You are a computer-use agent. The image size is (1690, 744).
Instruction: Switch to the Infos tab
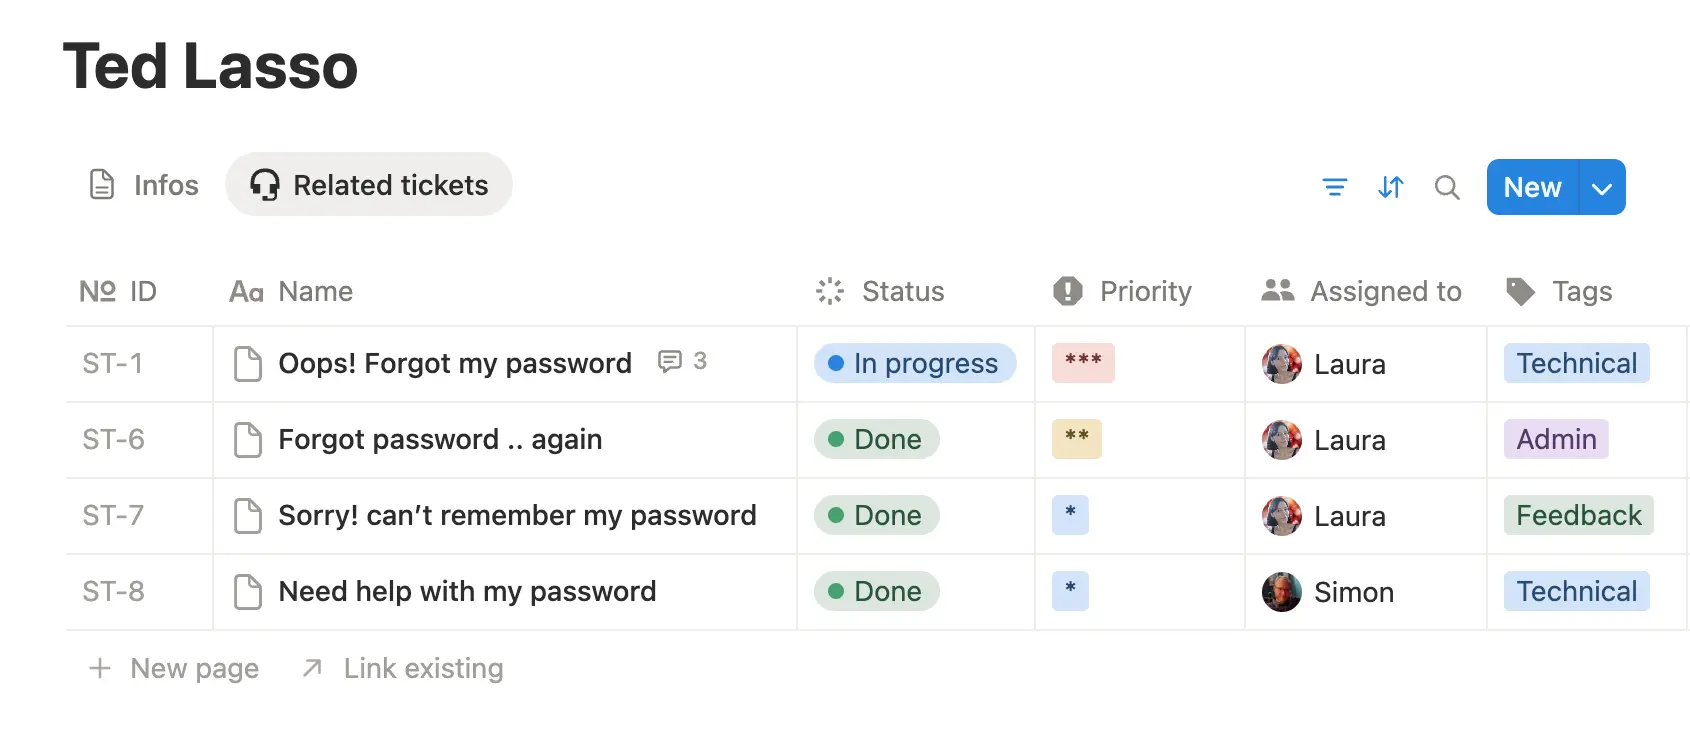(x=145, y=185)
